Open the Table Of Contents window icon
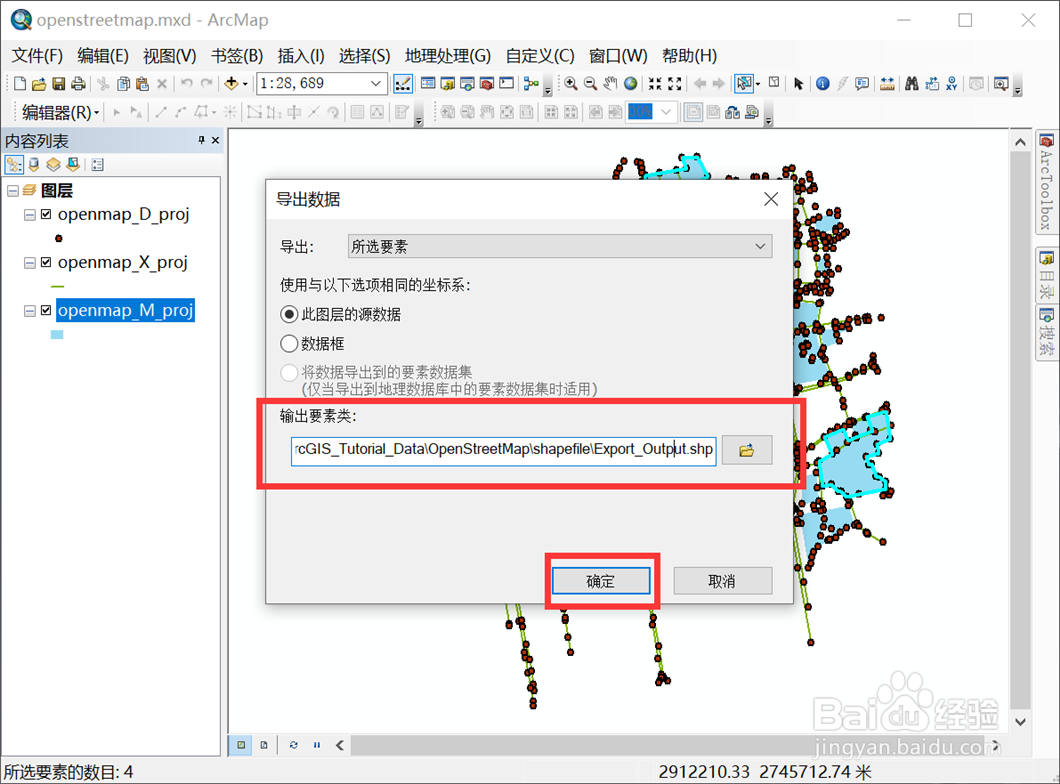This screenshot has height=784, width=1060. (x=428, y=83)
